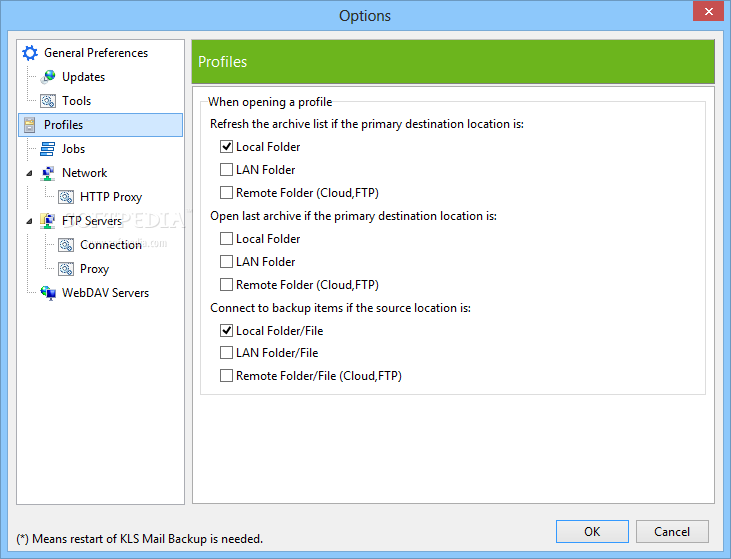This screenshot has height=559, width=731.
Task: Discard changes with the Cancel button
Action: click(x=672, y=531)
